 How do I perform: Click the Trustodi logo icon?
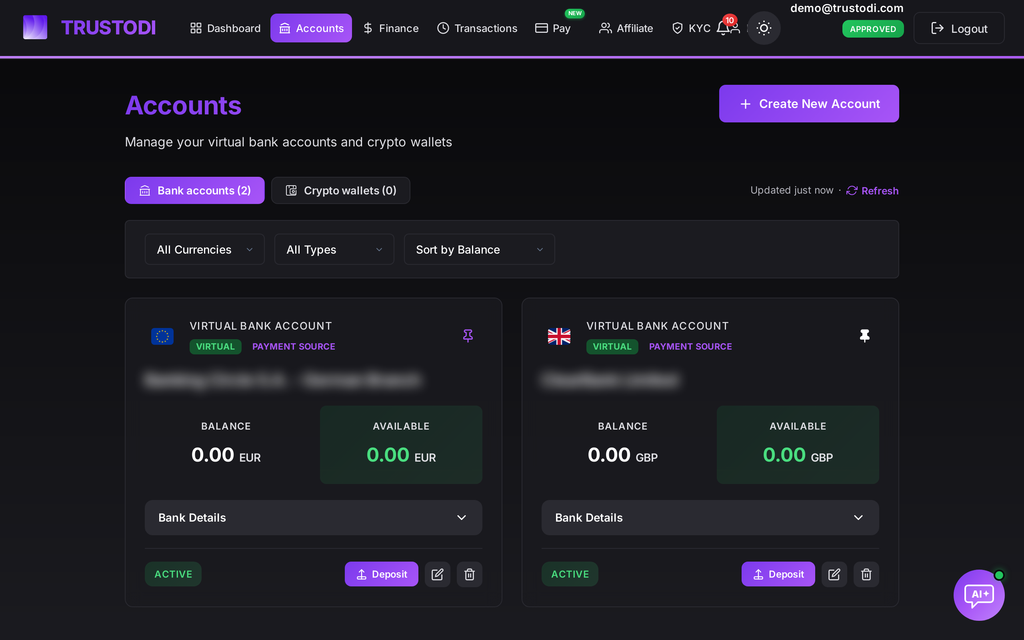[x=35, y=27]
